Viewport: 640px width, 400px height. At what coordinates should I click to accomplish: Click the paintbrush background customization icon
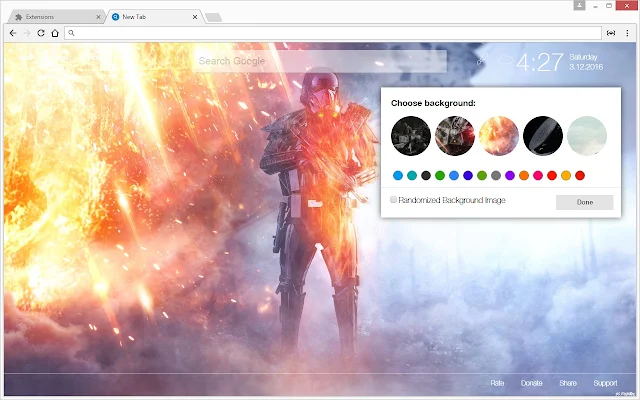482,60
